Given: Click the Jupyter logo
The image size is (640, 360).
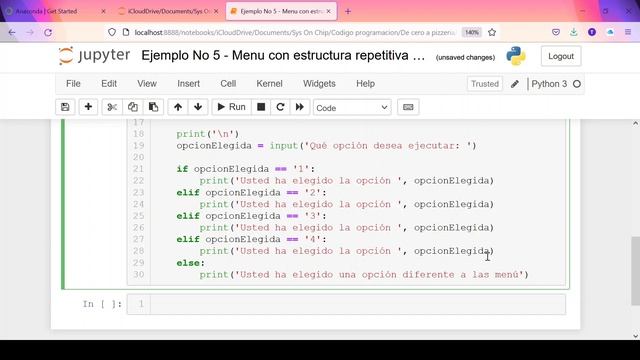Looking at the screenshot, I should coord(94,56).
